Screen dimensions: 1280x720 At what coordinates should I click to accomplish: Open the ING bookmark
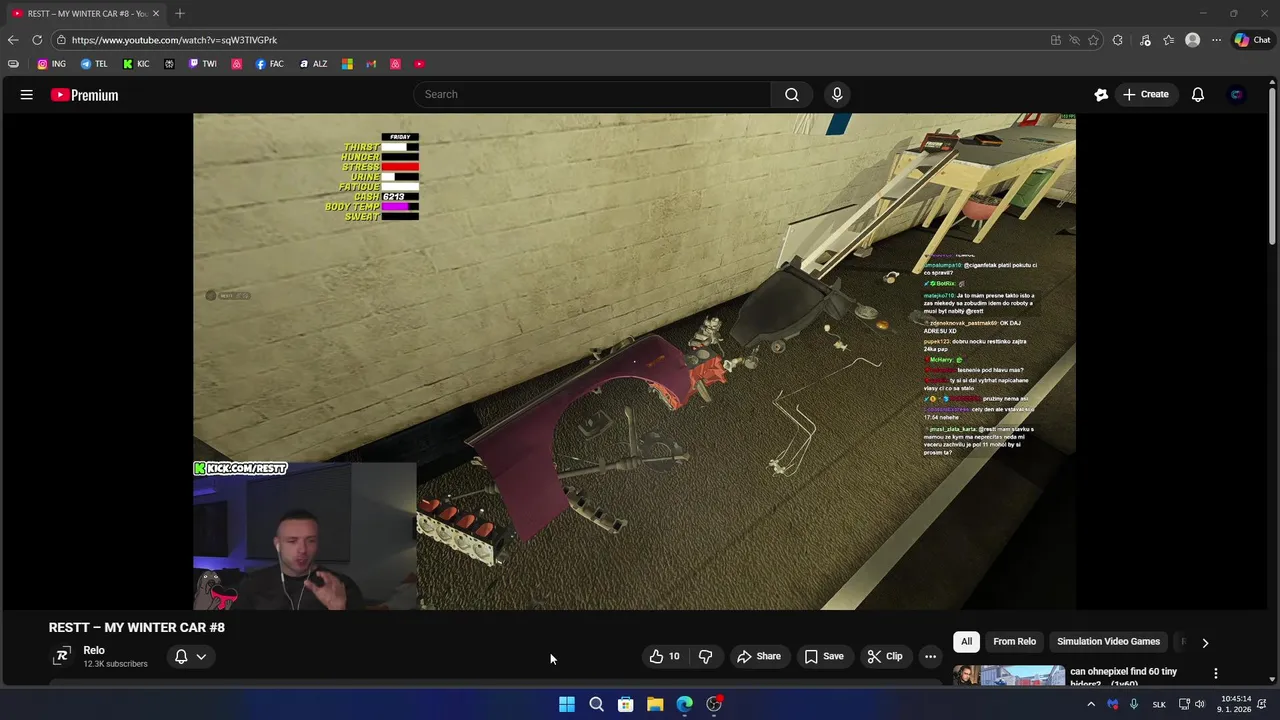[x=51, y=64]
